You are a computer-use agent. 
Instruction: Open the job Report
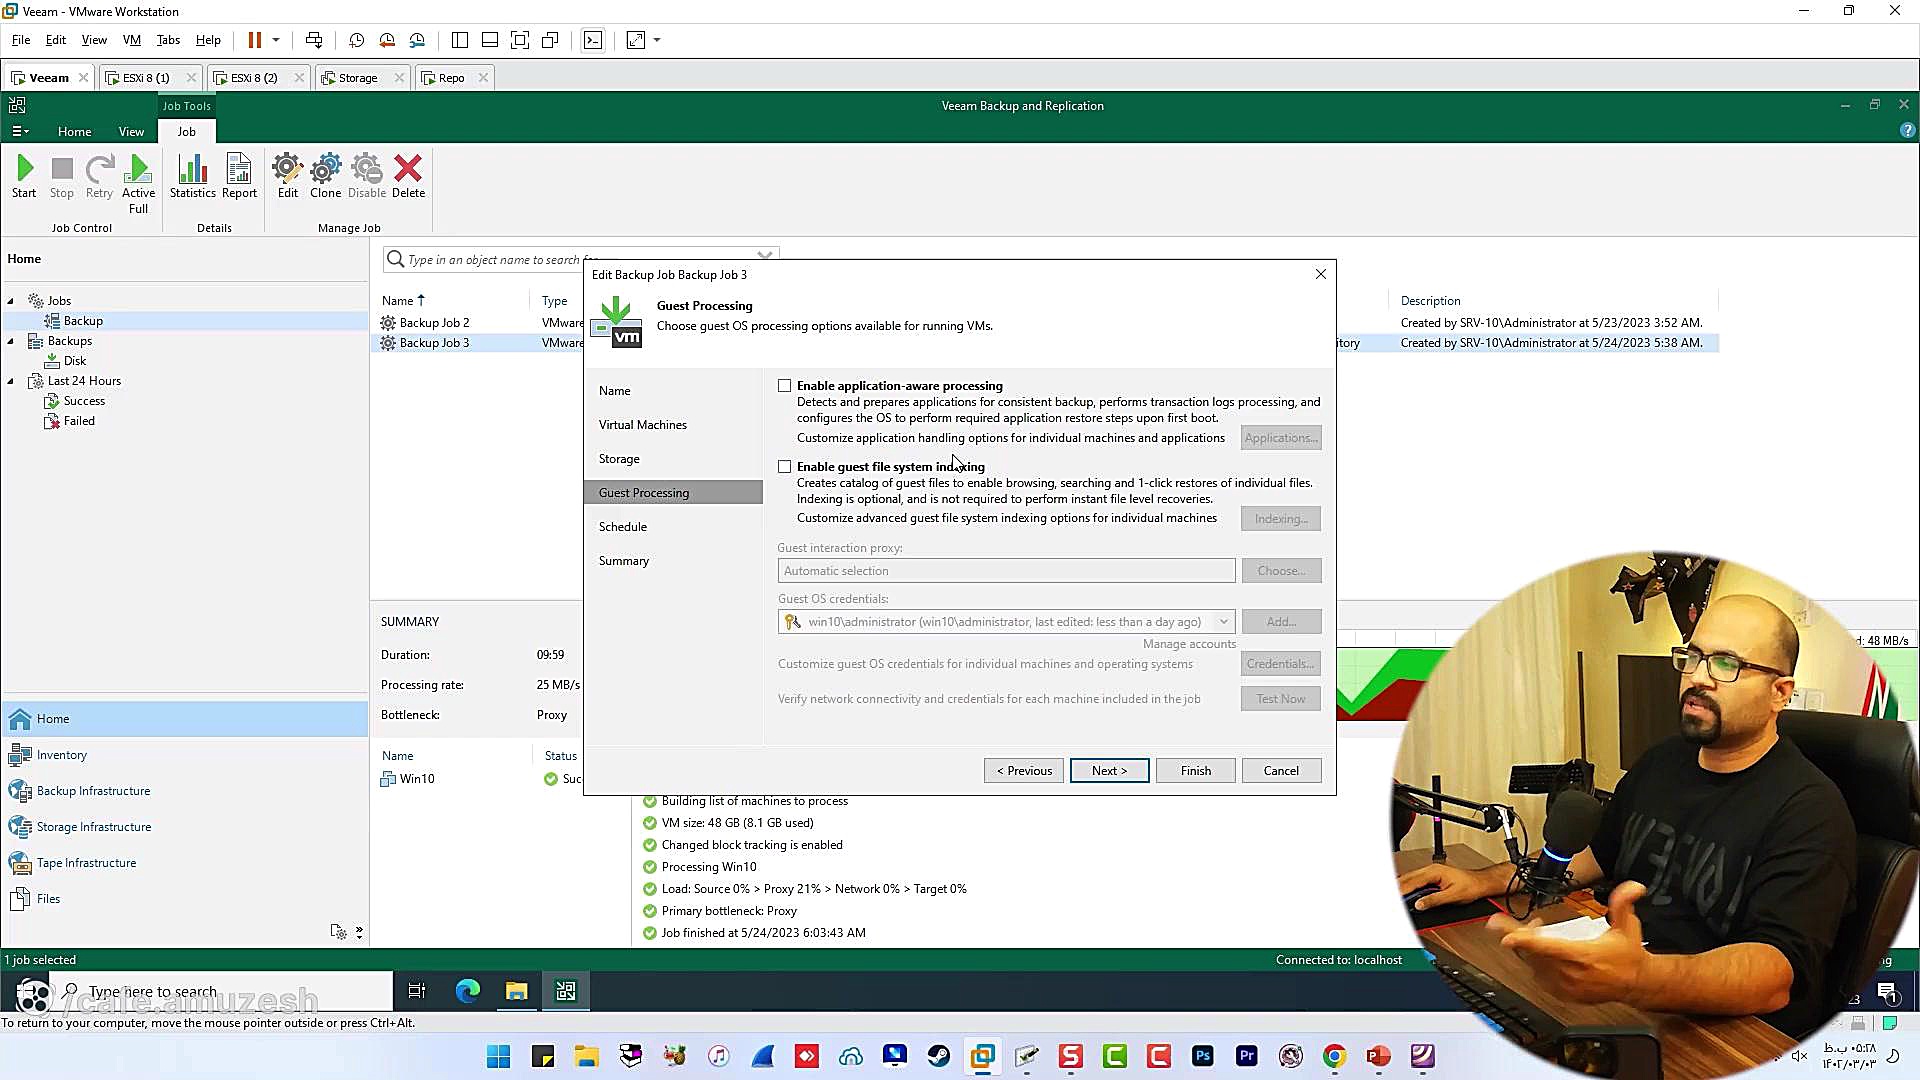[x=239, y=177]
